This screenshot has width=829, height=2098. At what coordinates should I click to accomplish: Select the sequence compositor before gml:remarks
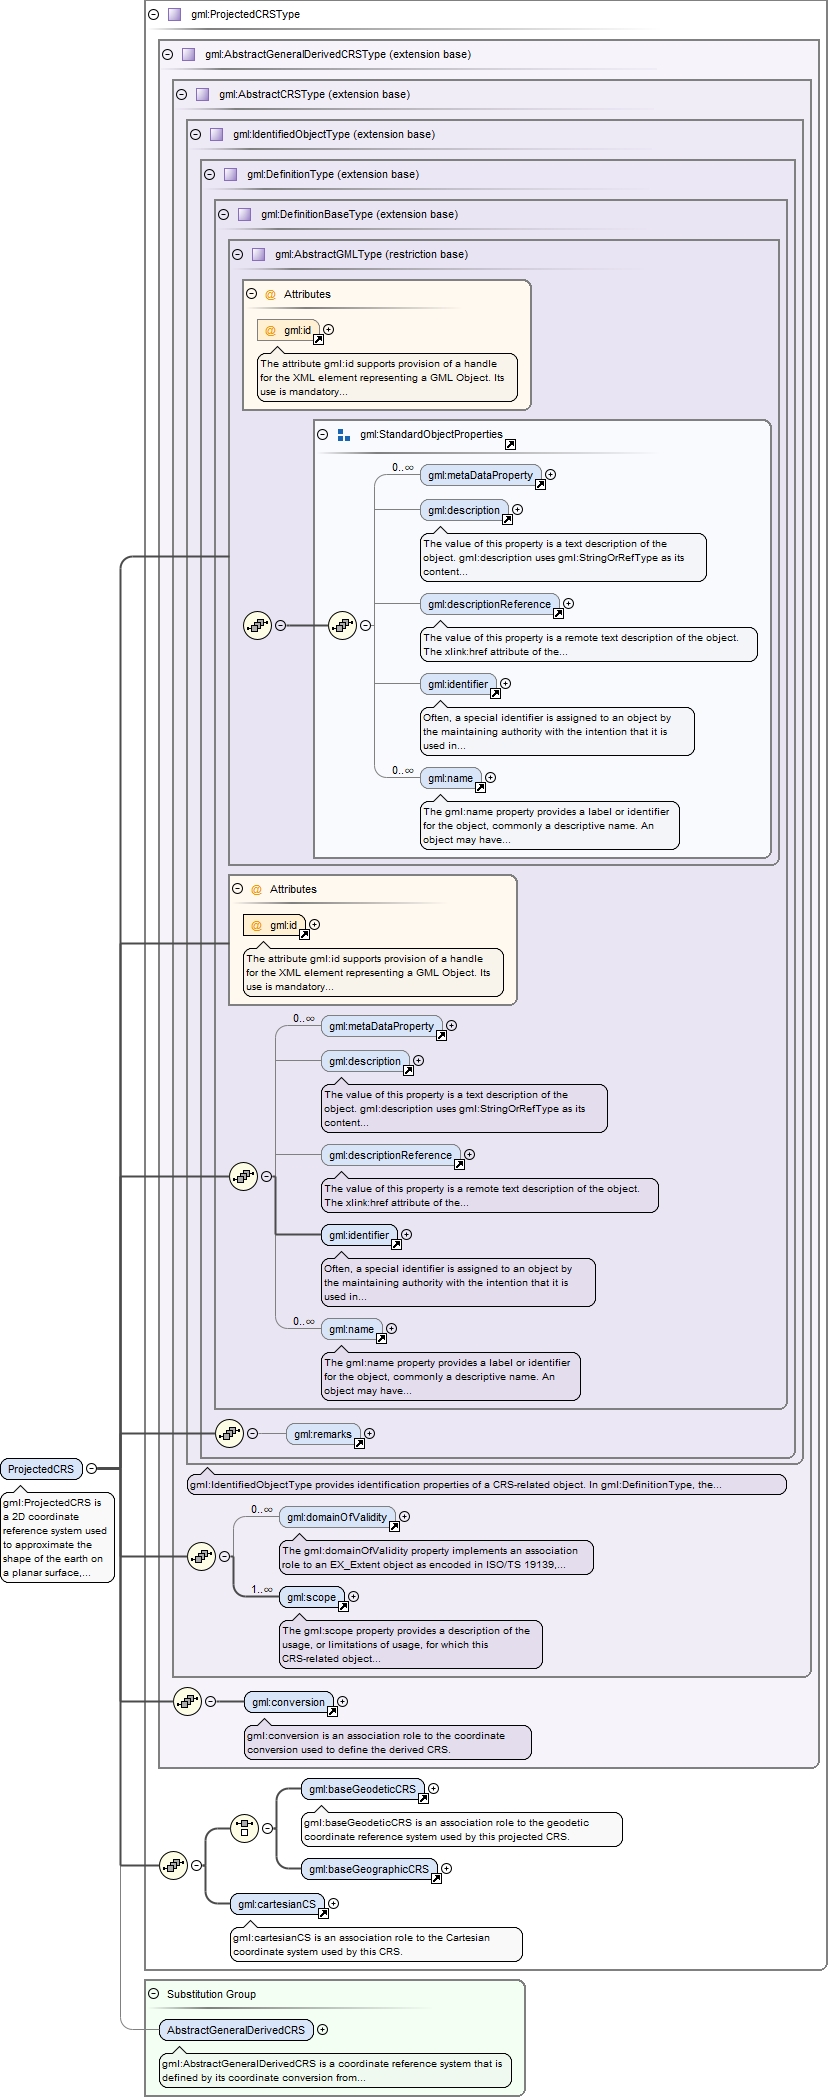pyautogui.click(x=230, y=1433)
